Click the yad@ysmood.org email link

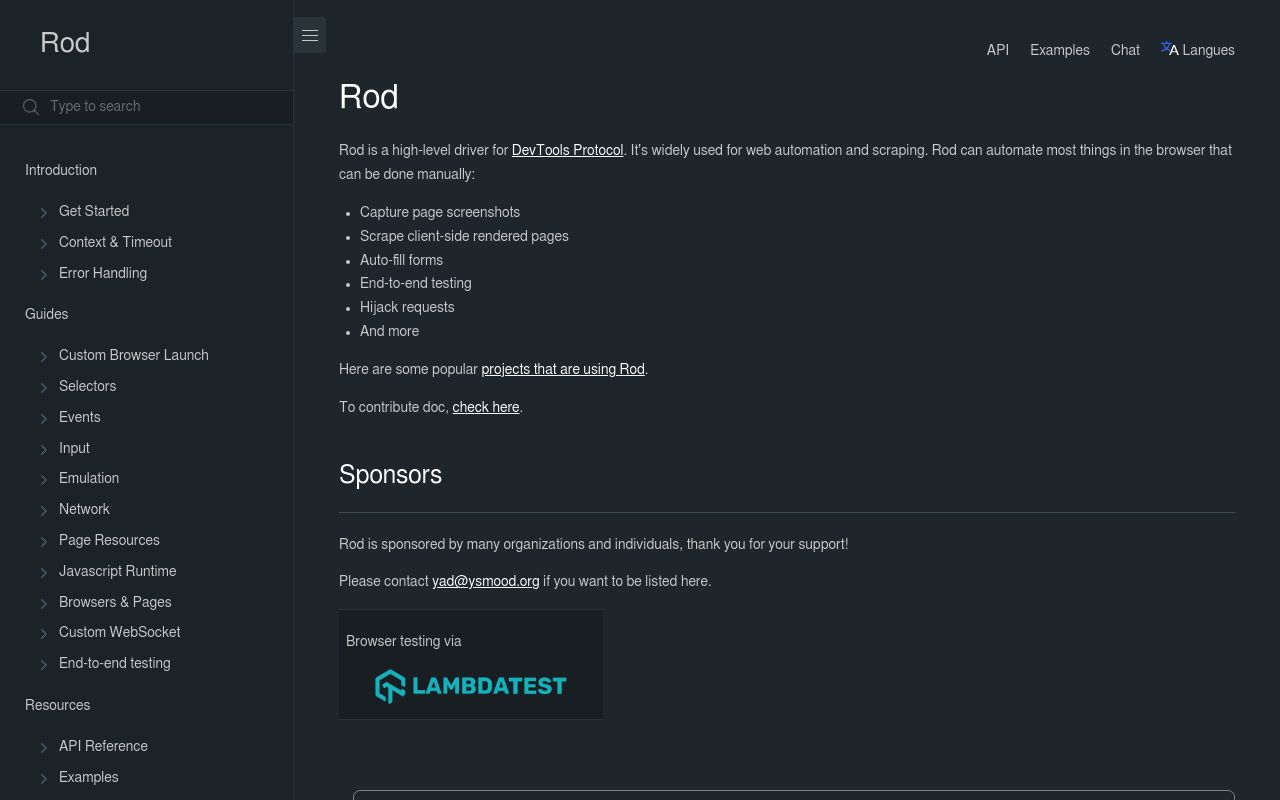[485, 581]
